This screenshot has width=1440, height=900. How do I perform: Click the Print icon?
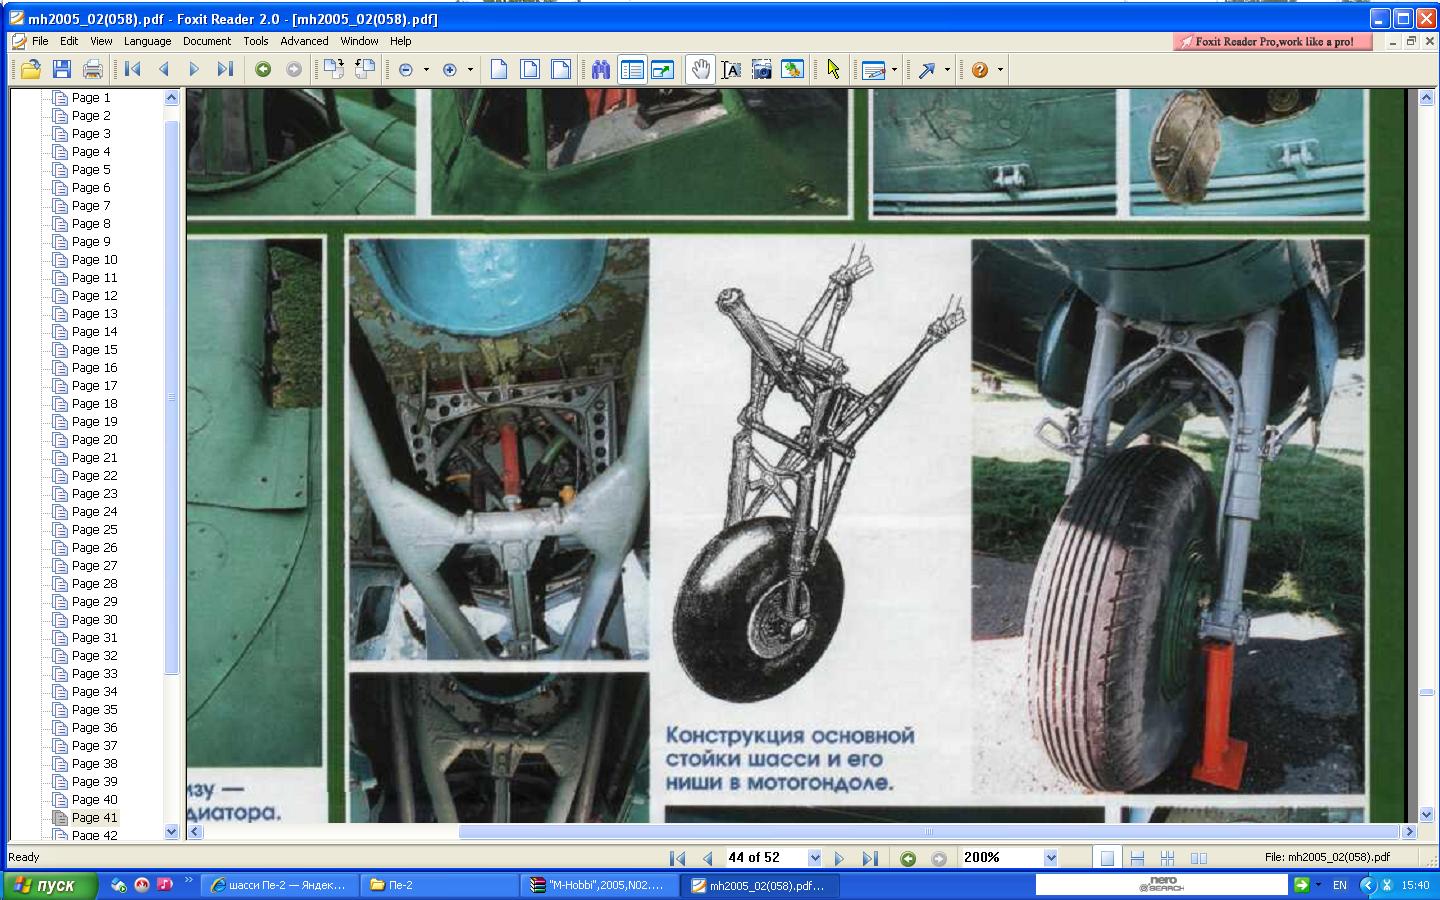coord(93,69)
